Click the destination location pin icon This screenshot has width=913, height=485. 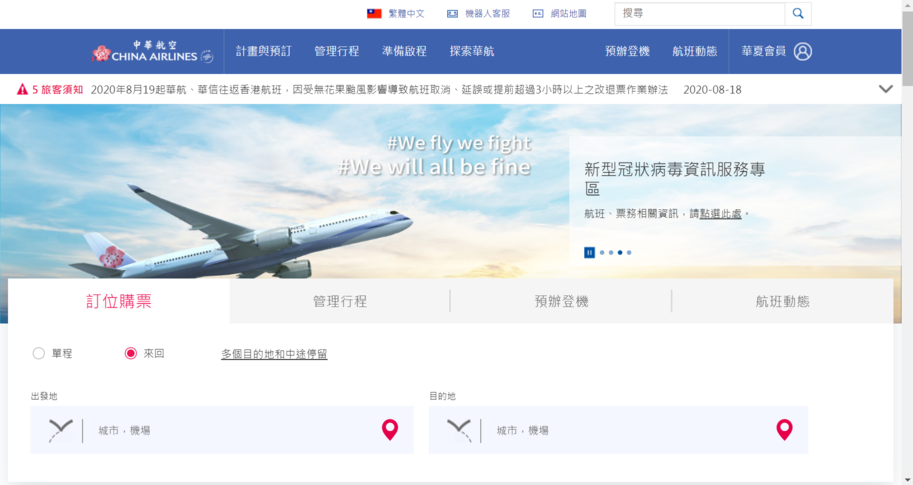pyautogui.click(x=784, y=430)
